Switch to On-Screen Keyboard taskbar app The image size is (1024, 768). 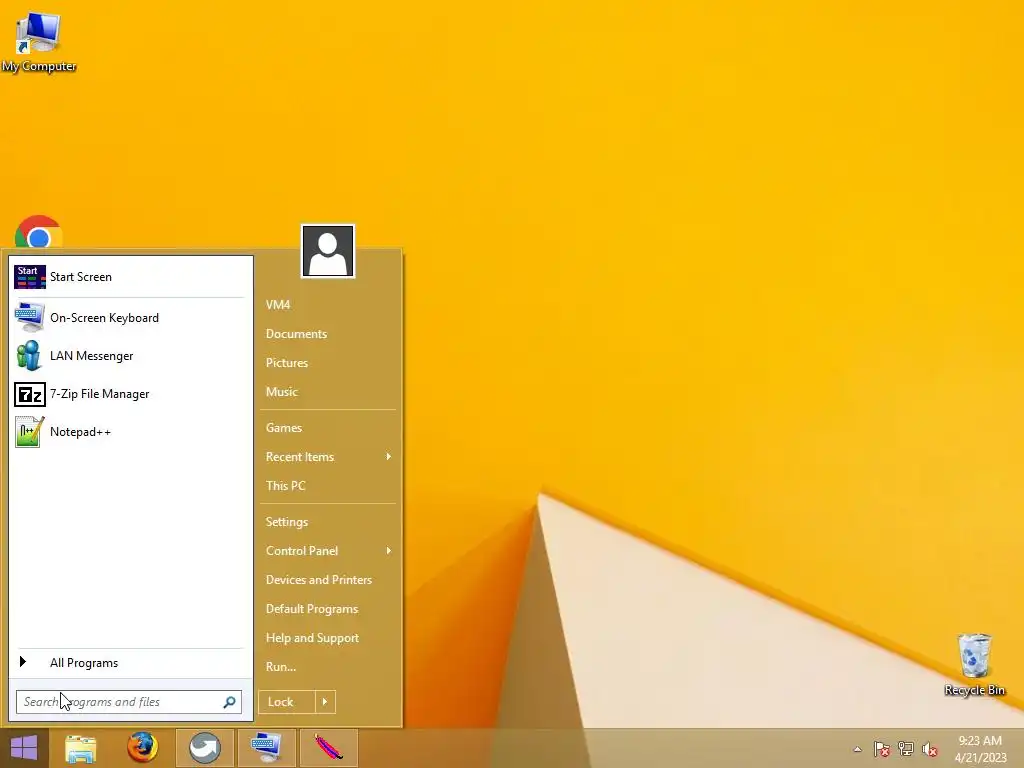click(x=266, y=748)
